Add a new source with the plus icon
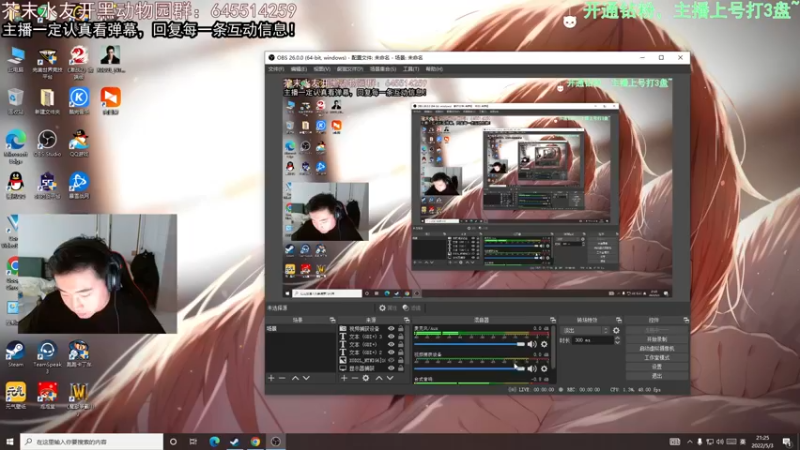 [344, 378]
